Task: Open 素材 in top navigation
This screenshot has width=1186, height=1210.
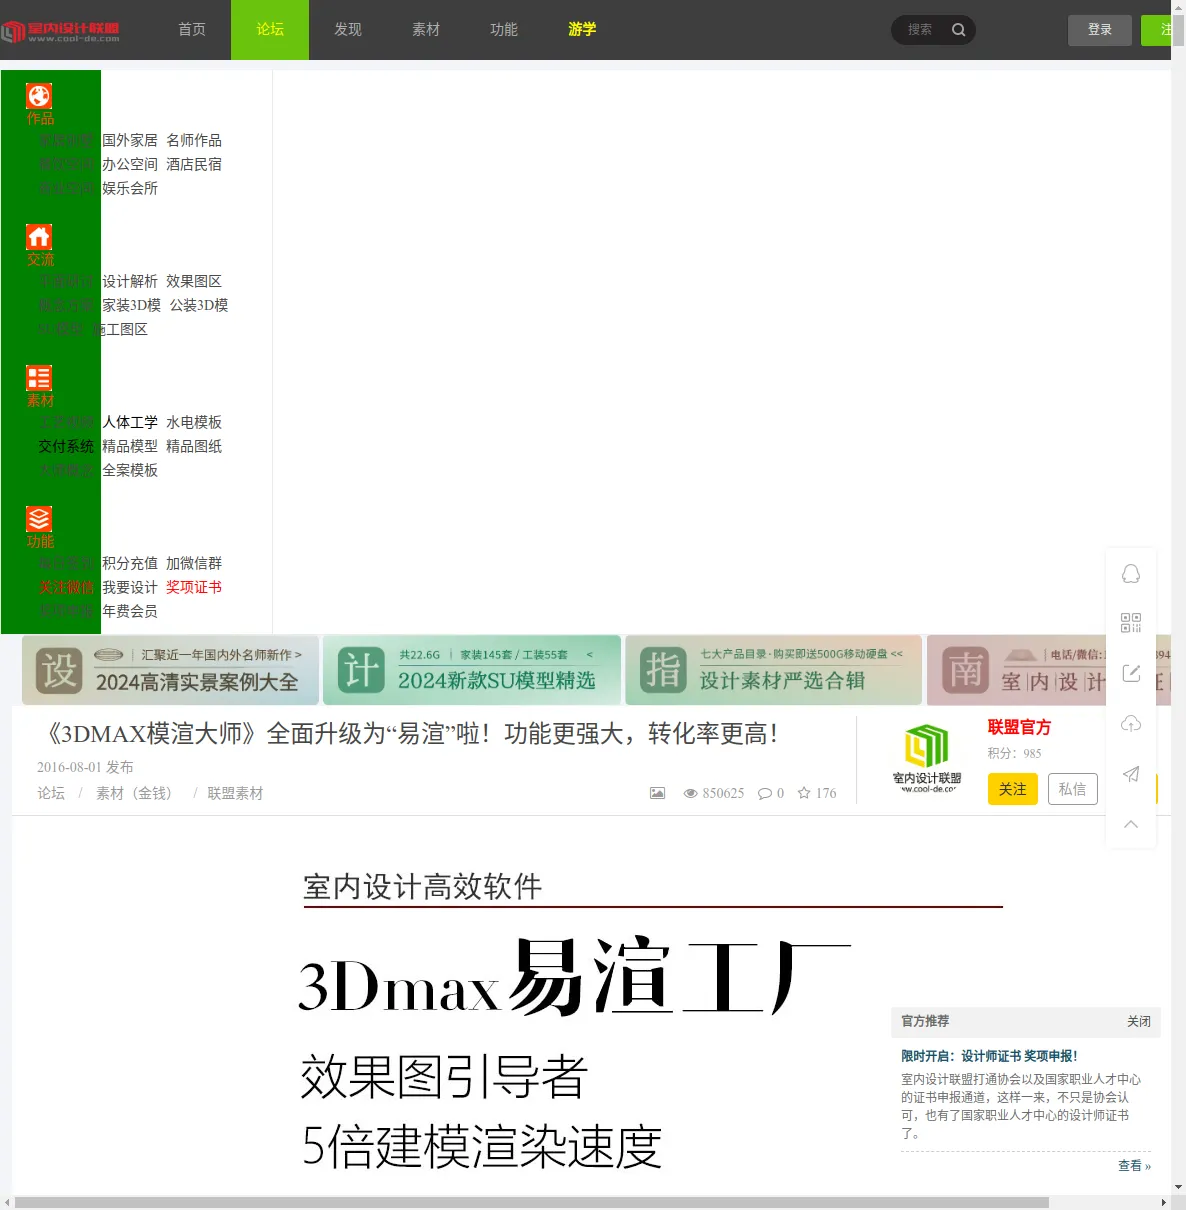Action: tap(426, 30)
